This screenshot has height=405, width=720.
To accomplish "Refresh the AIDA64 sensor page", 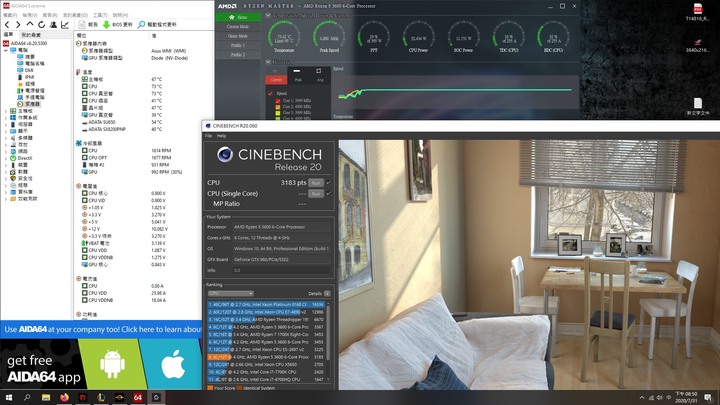I will click(x=41, y=24).
